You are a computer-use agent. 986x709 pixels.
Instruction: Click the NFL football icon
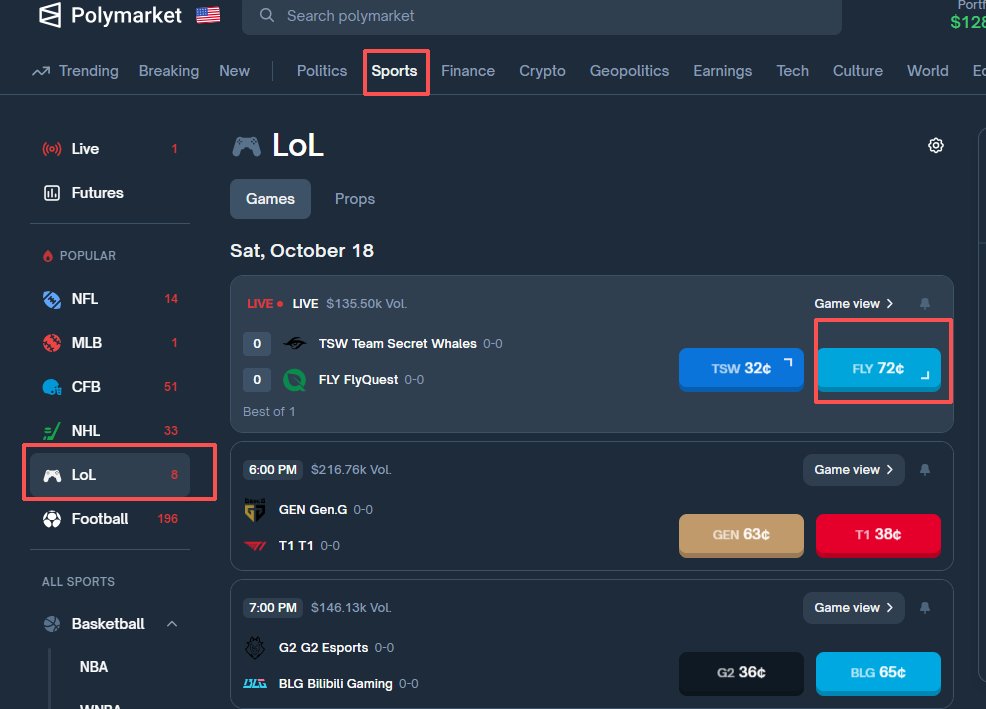tap(52, 299)
